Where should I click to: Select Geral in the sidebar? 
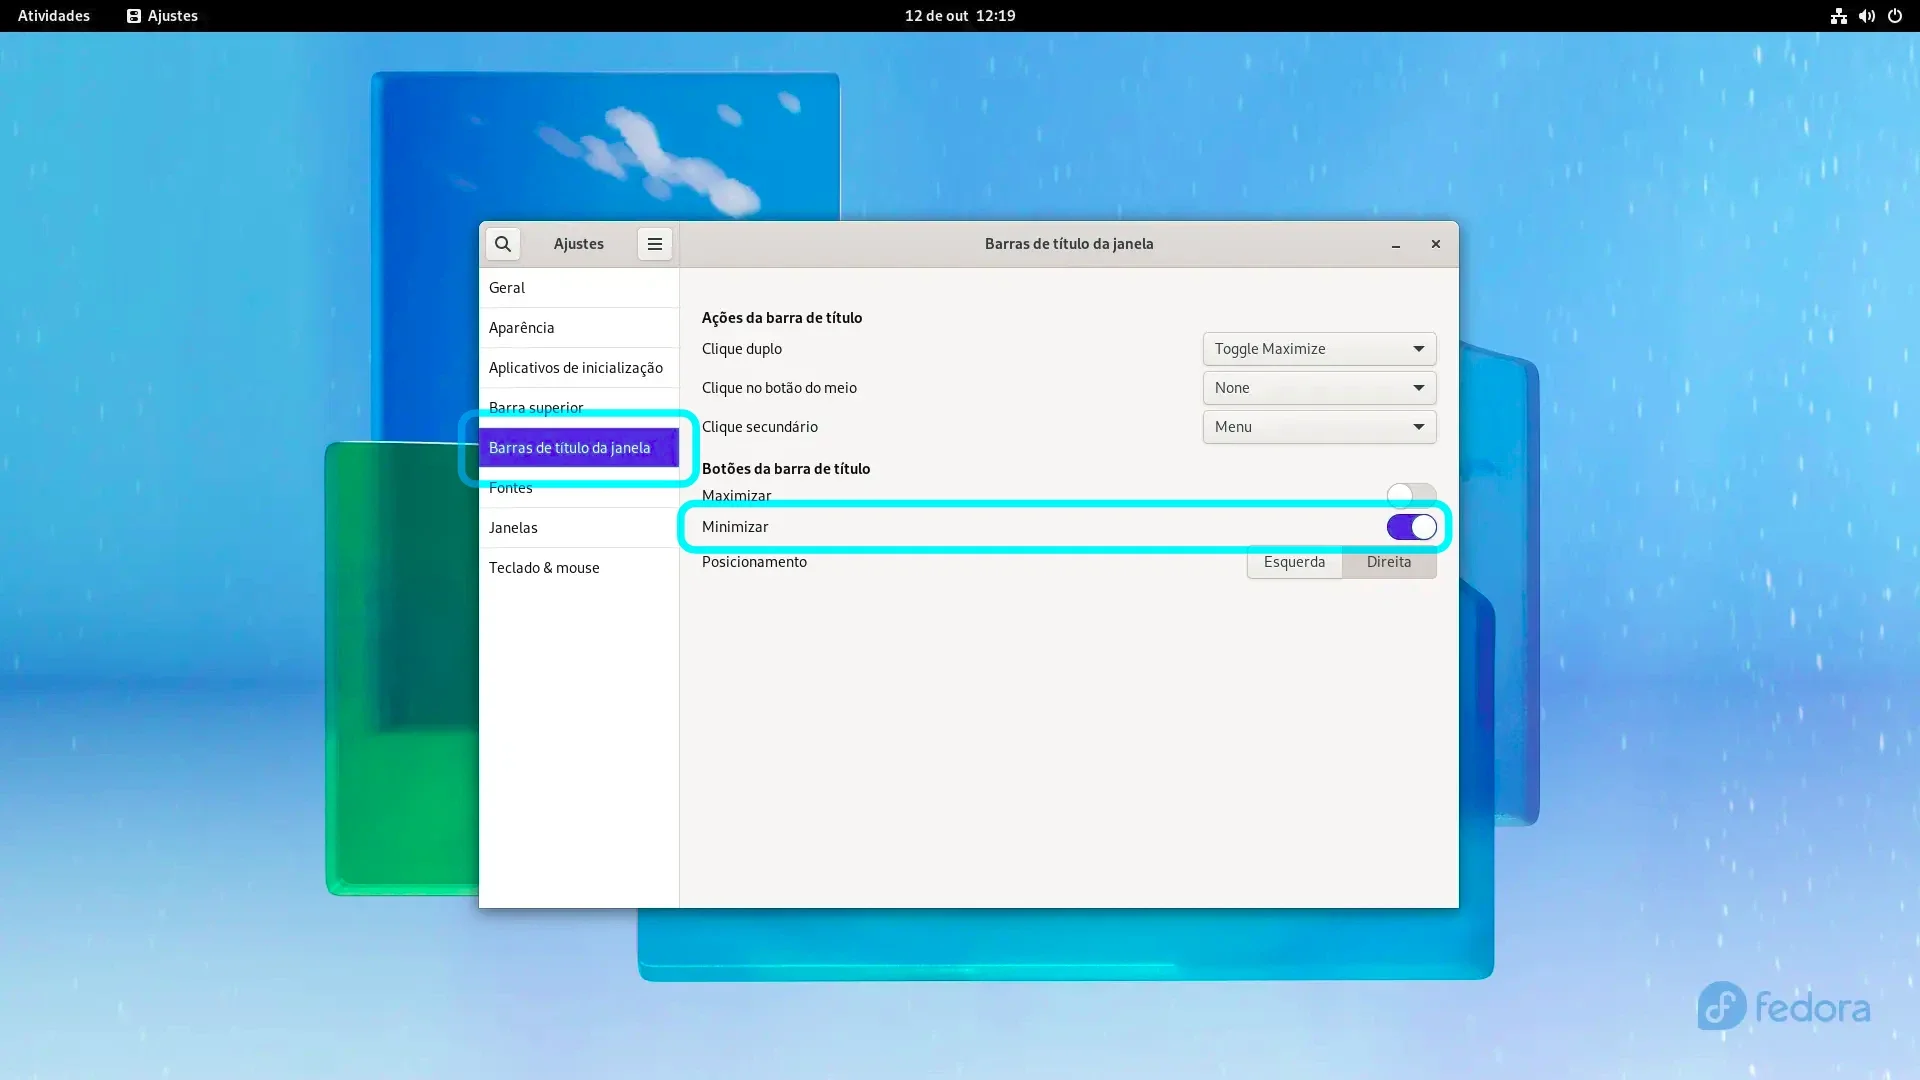click(x=579, y=288)
